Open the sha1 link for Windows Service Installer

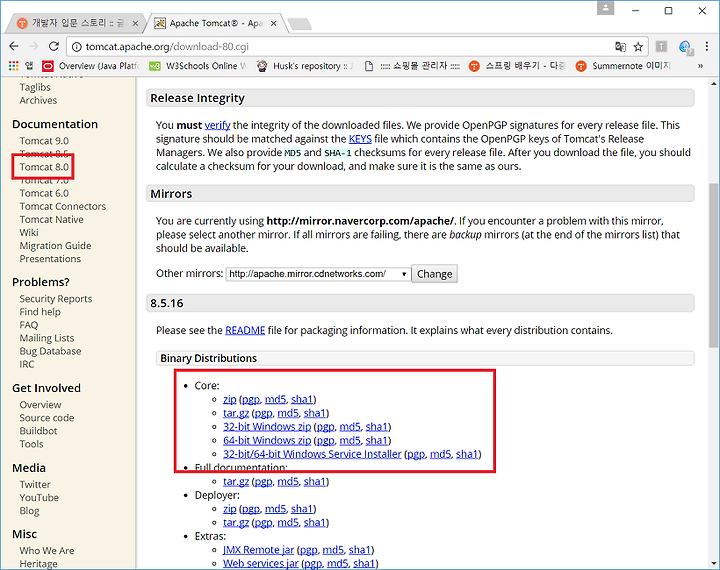[467, 454]
